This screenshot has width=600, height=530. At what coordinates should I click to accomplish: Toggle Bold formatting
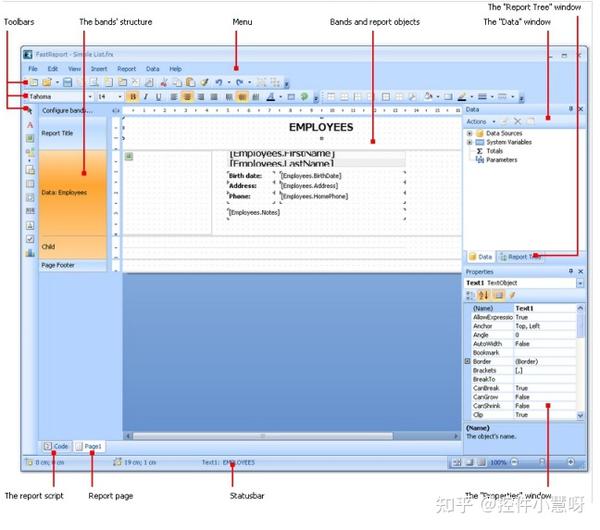(x=133, y=97)
